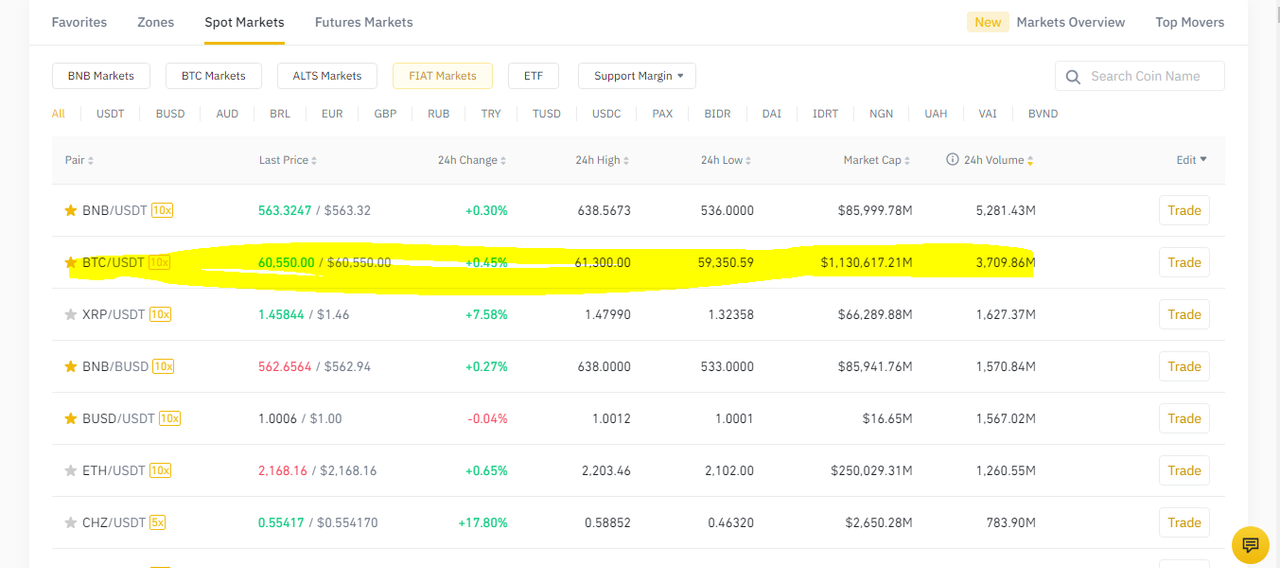This screenshot has height=568, width=1280.
Task: Filter by PAX quote currency
Action: click(x=662, y=114)
